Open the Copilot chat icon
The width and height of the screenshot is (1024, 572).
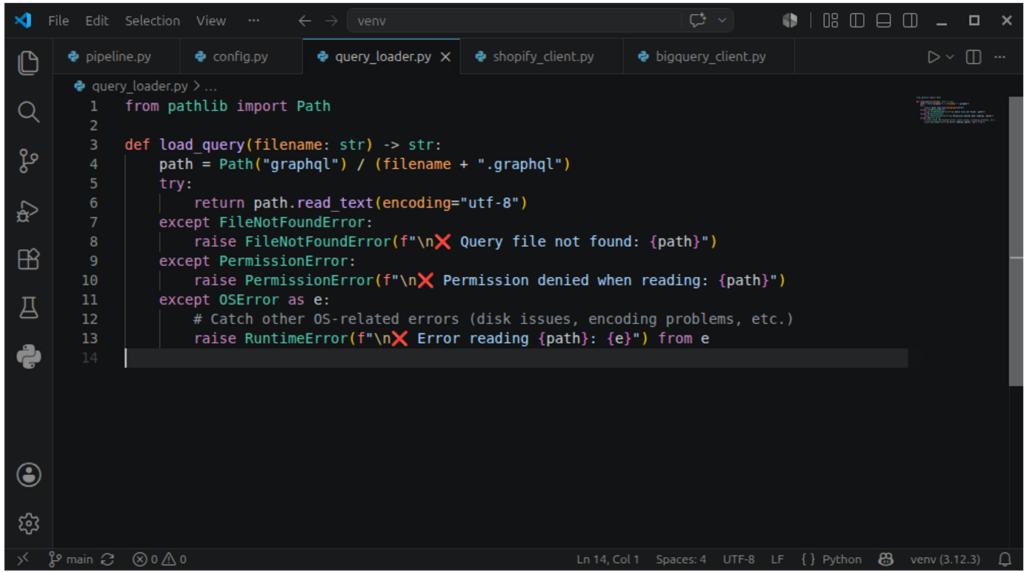point(697,20)
